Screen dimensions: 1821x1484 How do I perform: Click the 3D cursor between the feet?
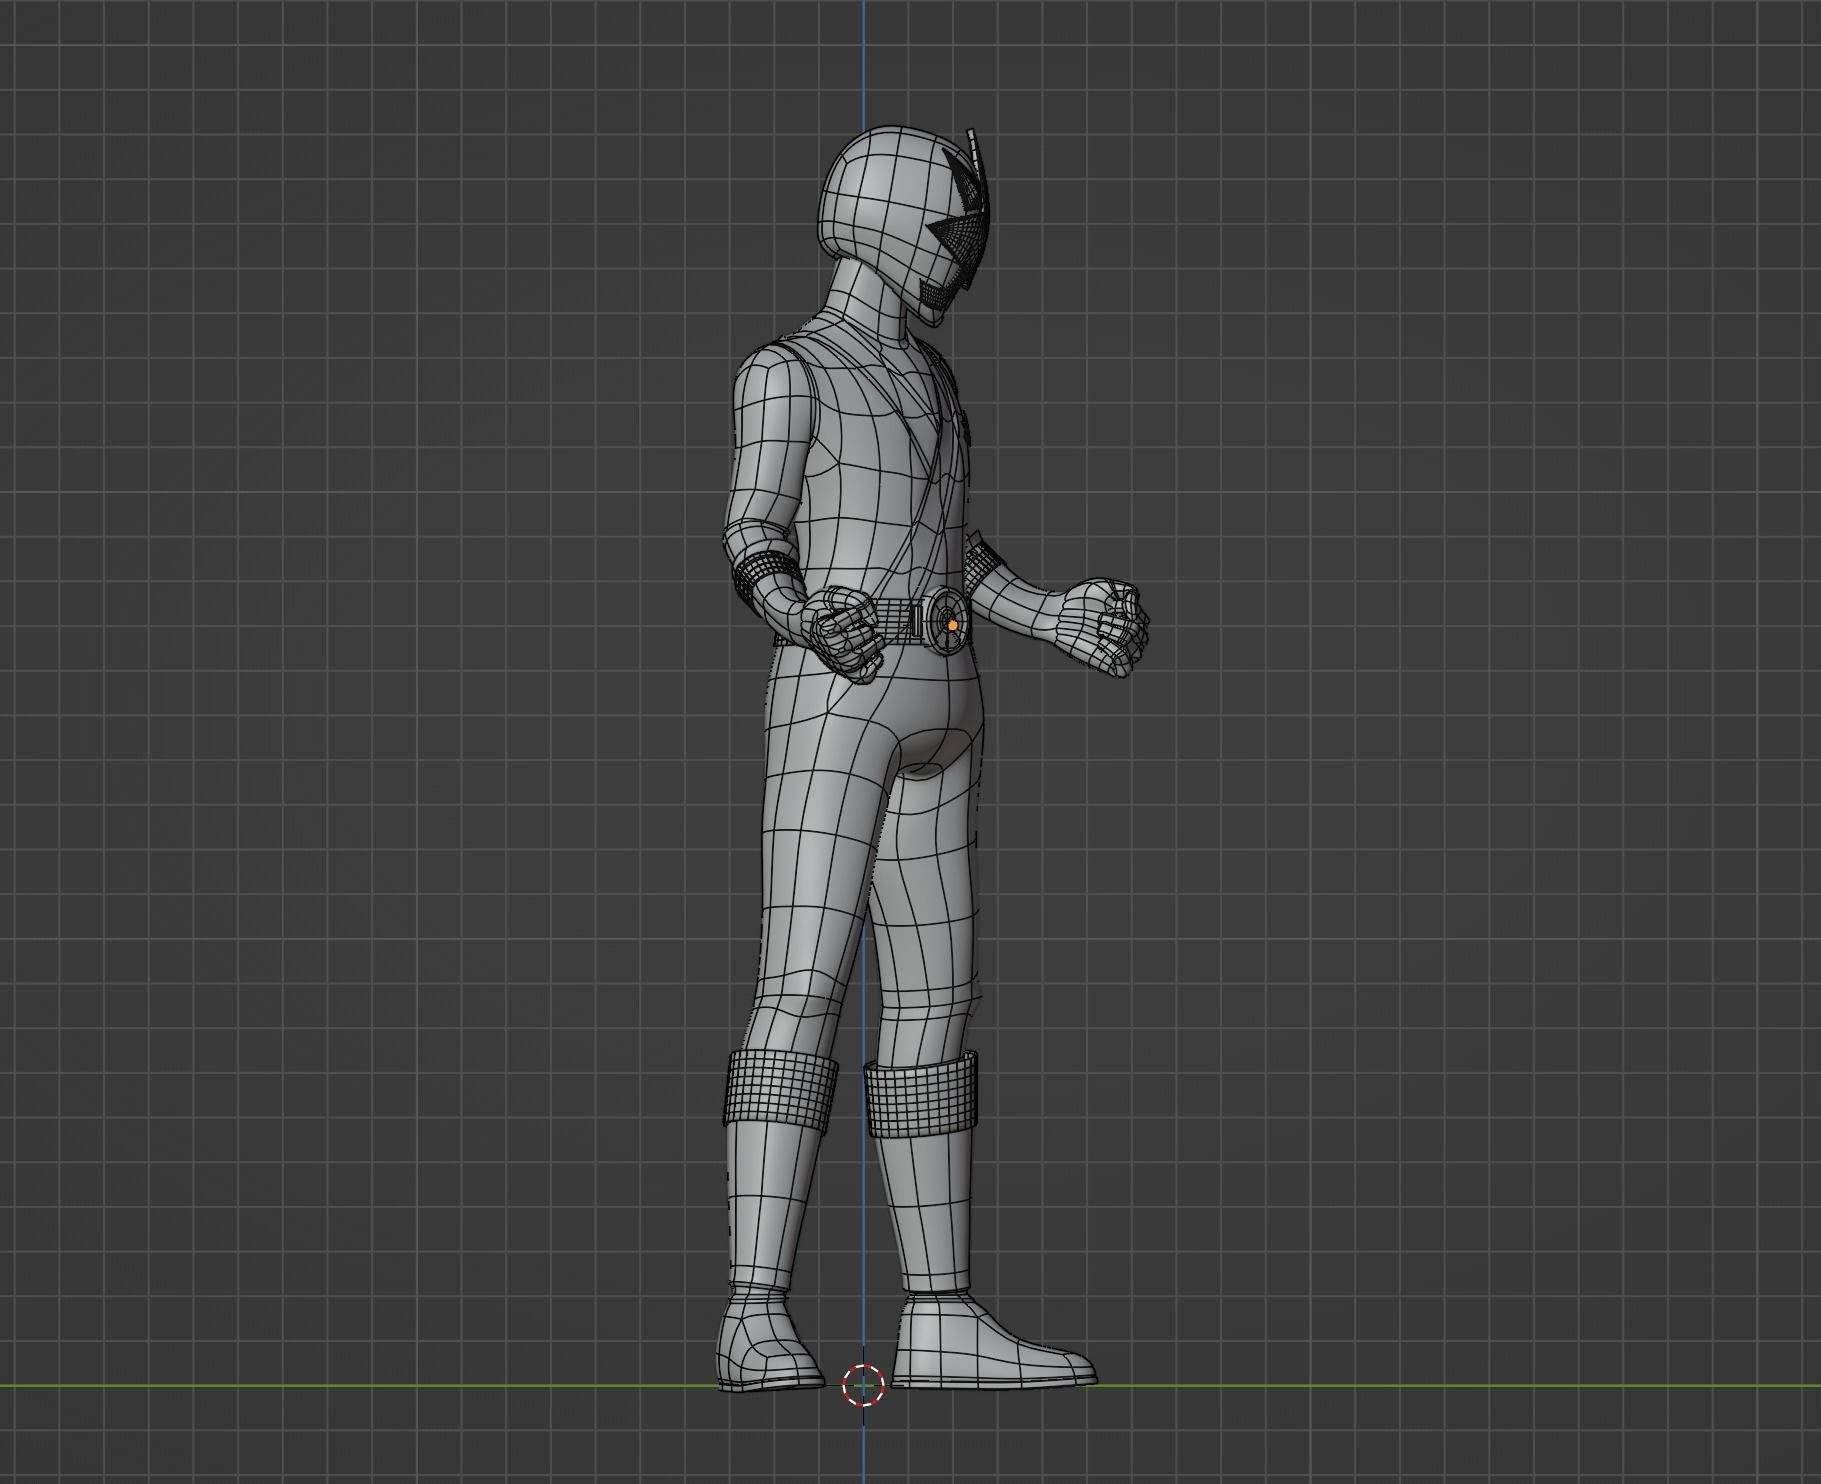coord(863,1386)
